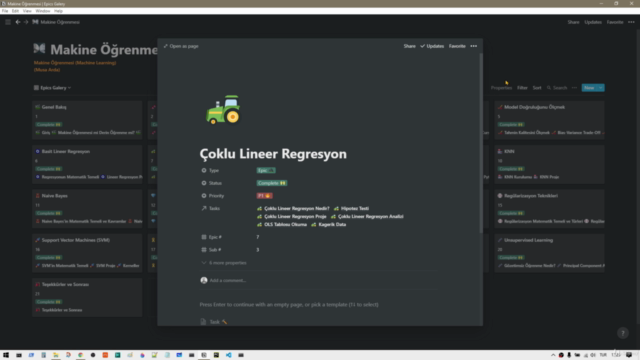The width and height of the screenshot is (640, 360).
Task: Expand the 6 more properties section
Action: [224, 263]
